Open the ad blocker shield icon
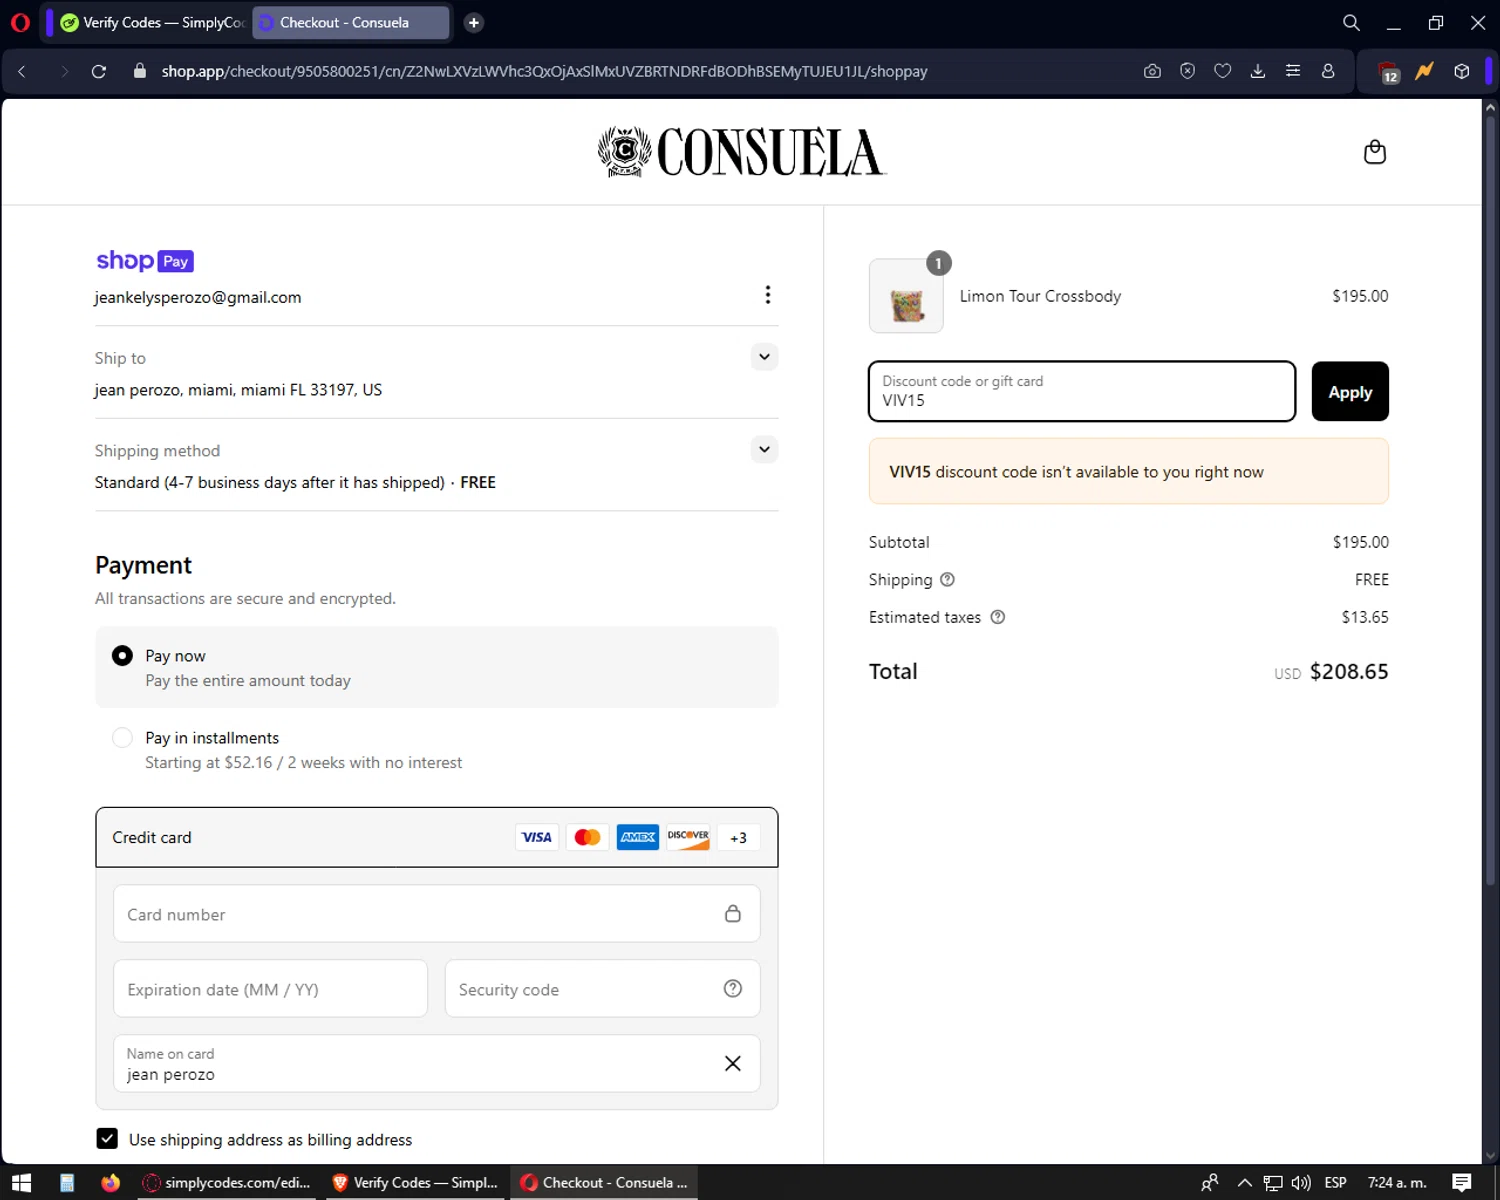Screen dimensions: 1500x1200 point(1187,71)
